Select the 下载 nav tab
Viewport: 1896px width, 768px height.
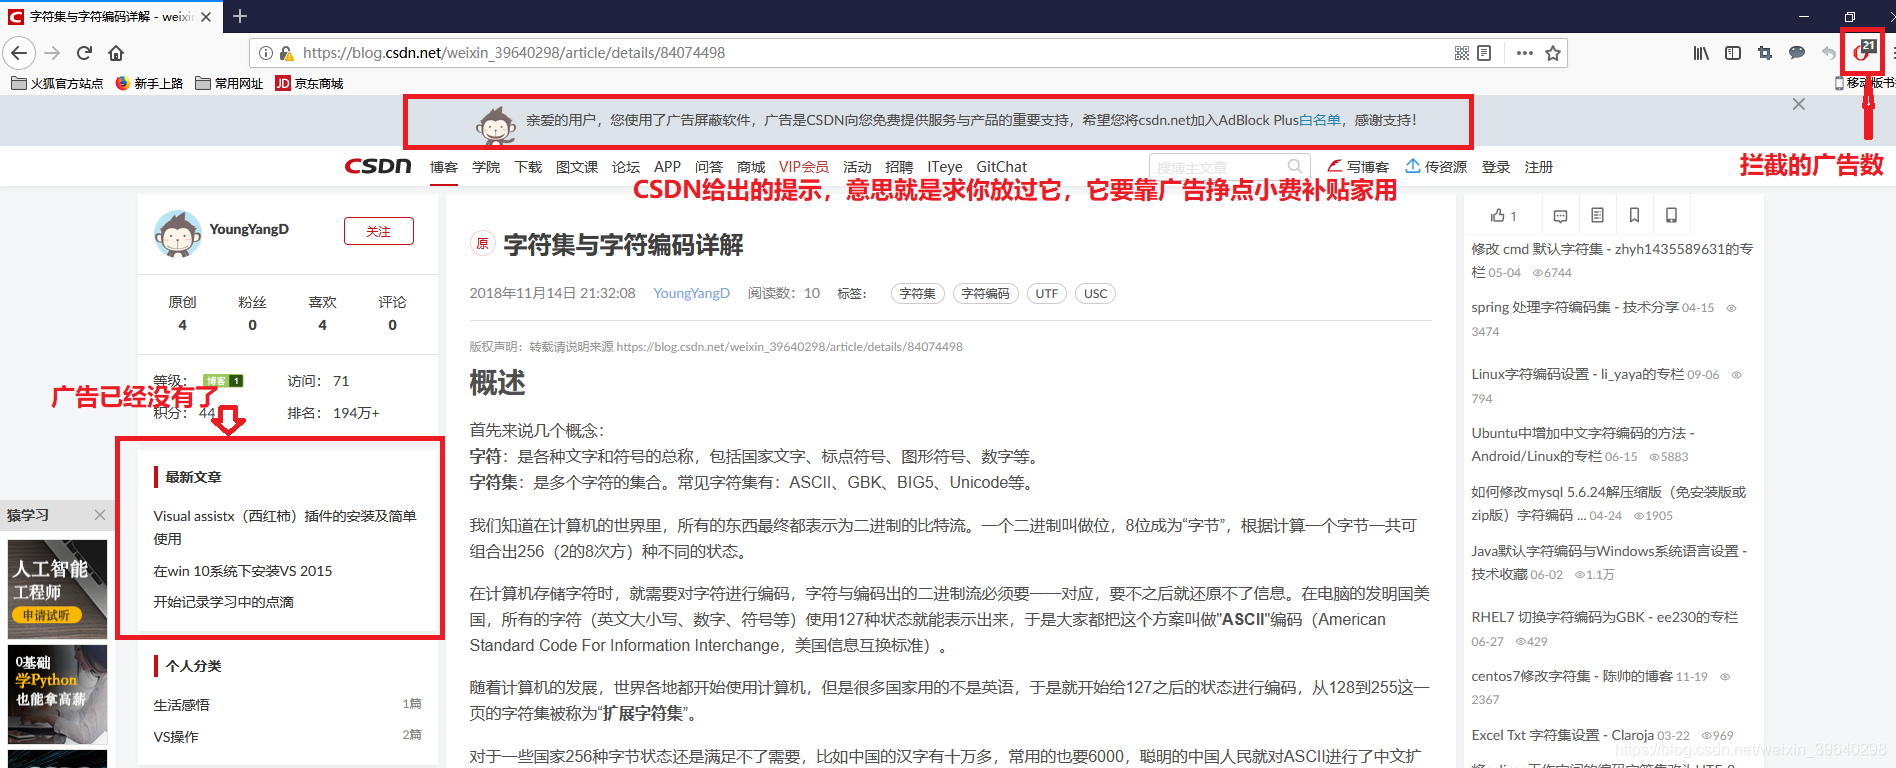[528, 167]
